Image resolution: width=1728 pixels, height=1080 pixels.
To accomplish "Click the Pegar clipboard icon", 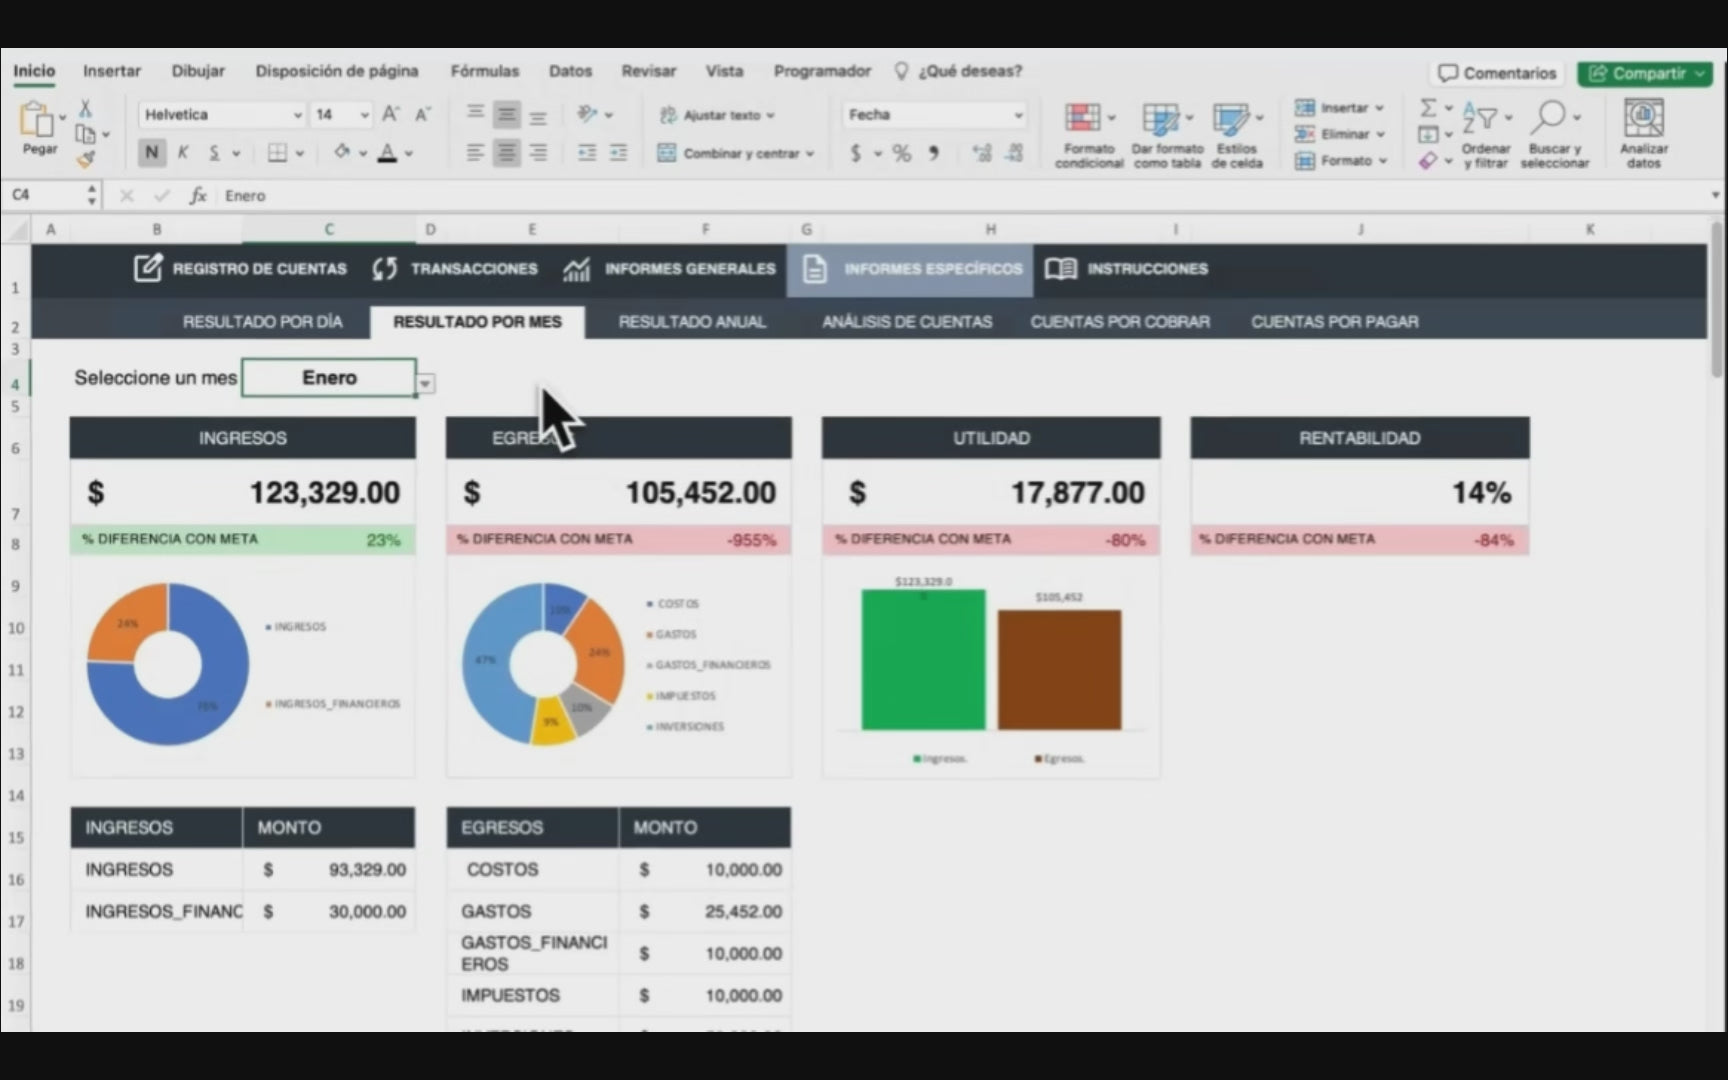I will point(37,121).
